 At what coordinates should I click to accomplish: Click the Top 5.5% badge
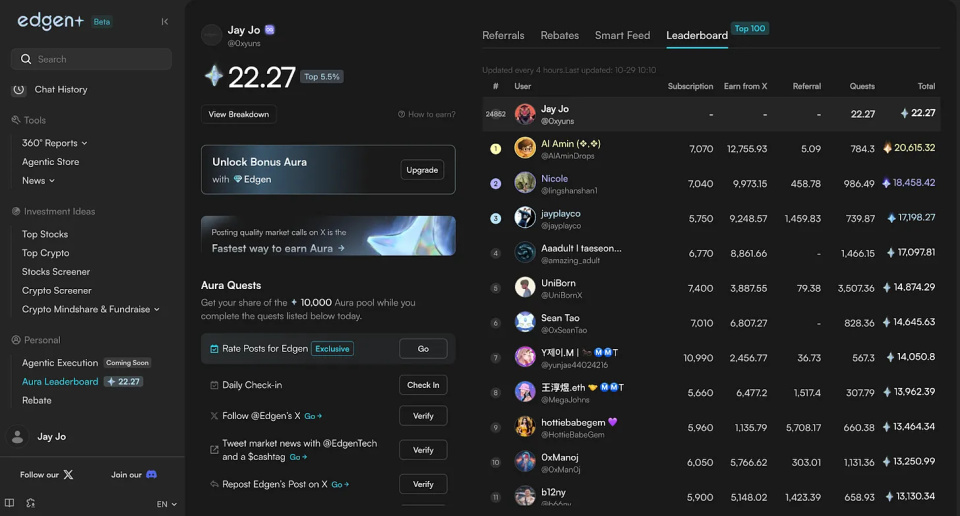coord(321,77)
